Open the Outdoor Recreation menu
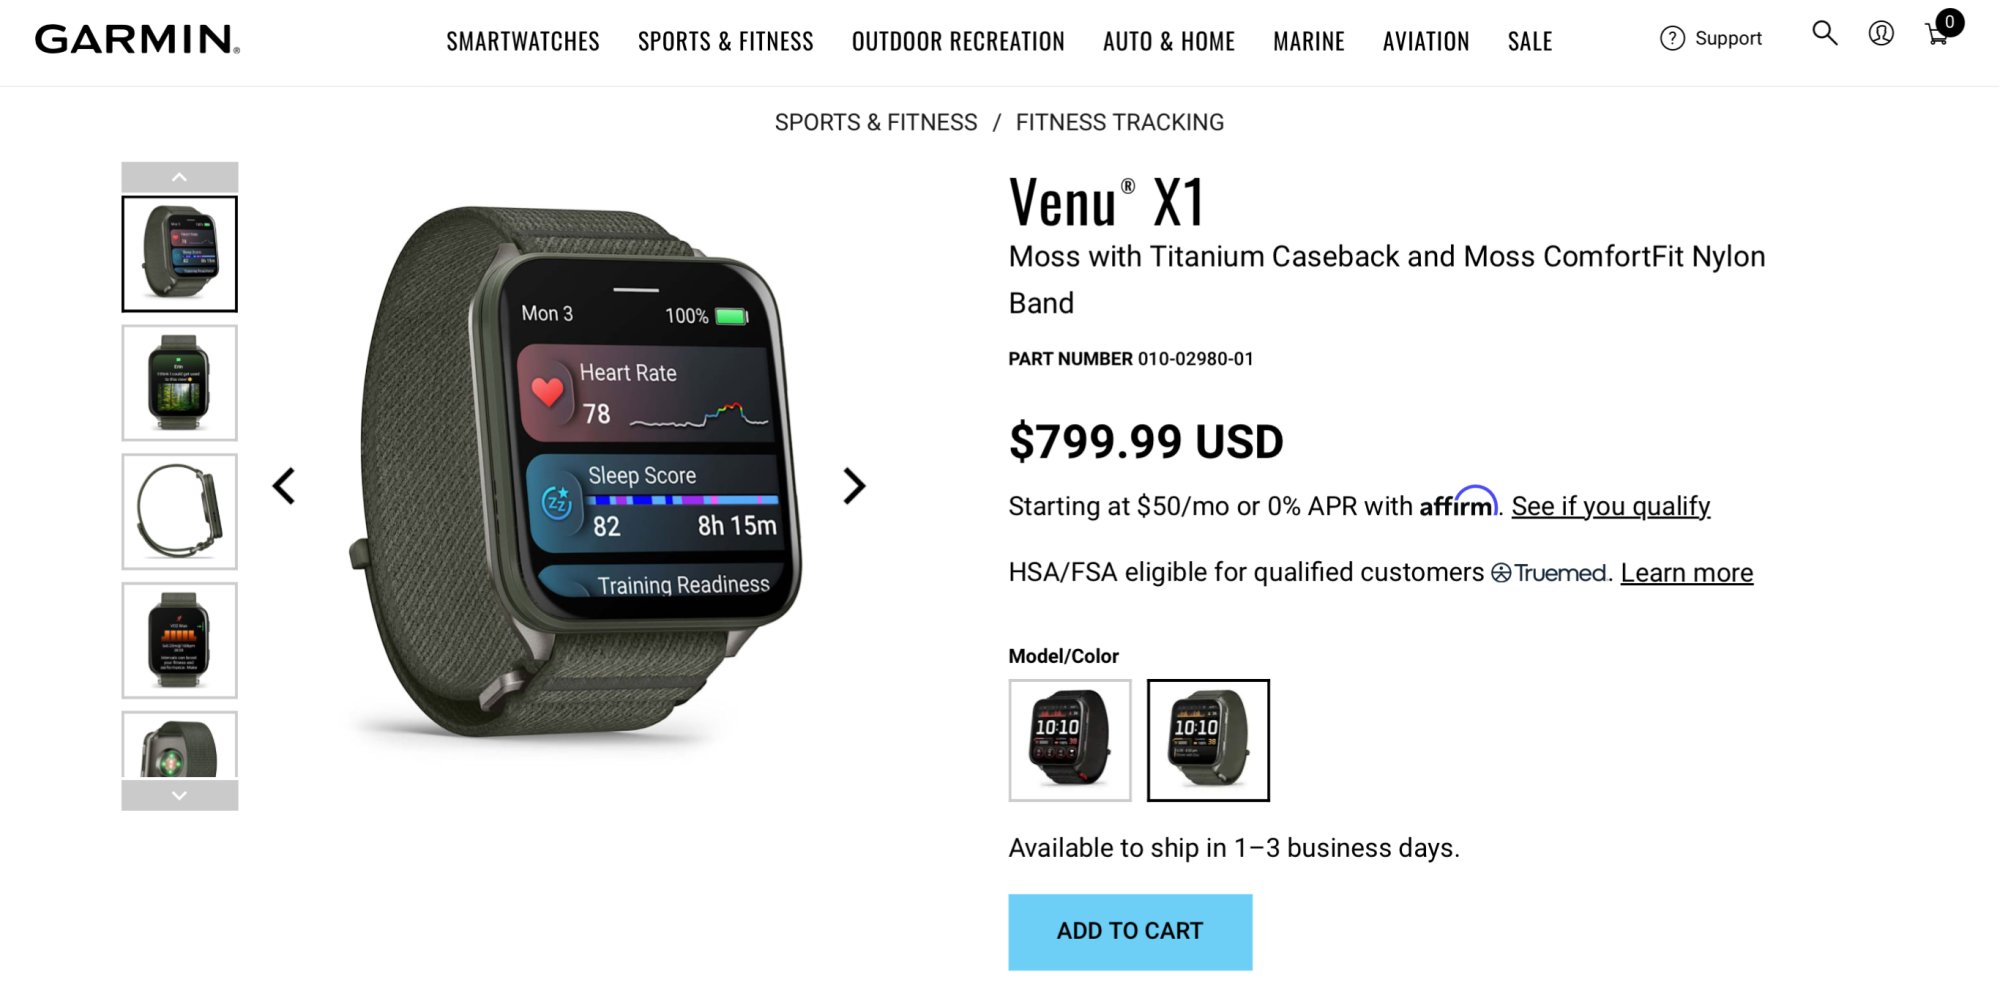Viewport: 2000px width, 991px height. tap(958, 41)
